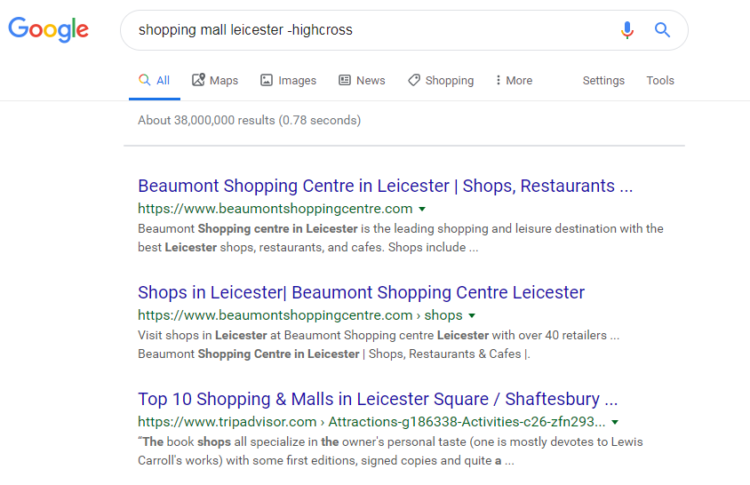Expand dropdown arrow beside beaumontshoppingcentre.com › shops URL
This screenshot has height=485, width=750.
coord(472,315)
